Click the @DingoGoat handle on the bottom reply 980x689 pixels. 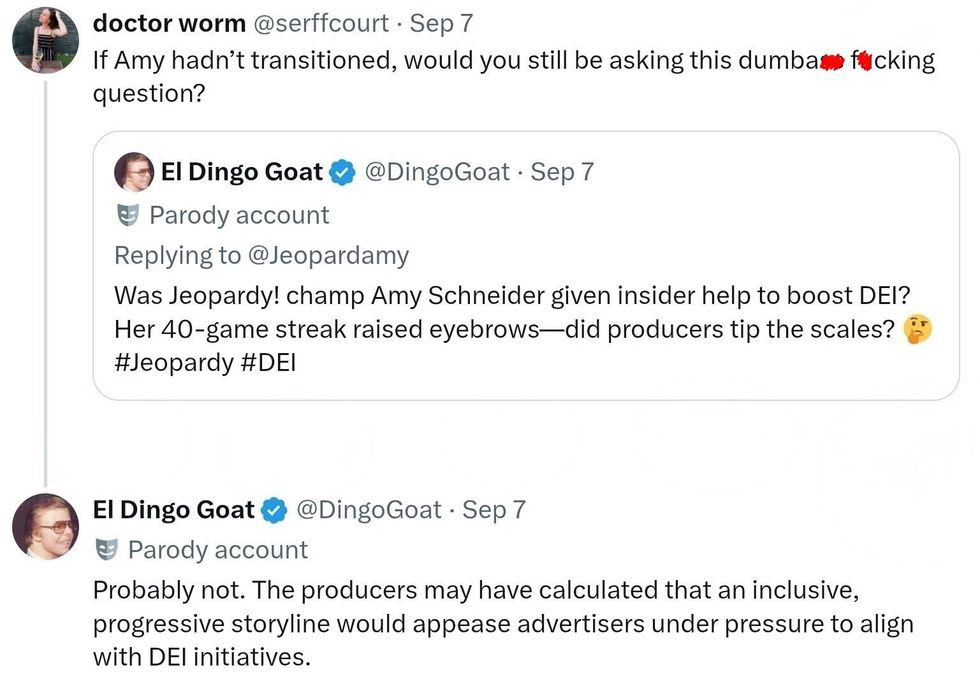367,510
